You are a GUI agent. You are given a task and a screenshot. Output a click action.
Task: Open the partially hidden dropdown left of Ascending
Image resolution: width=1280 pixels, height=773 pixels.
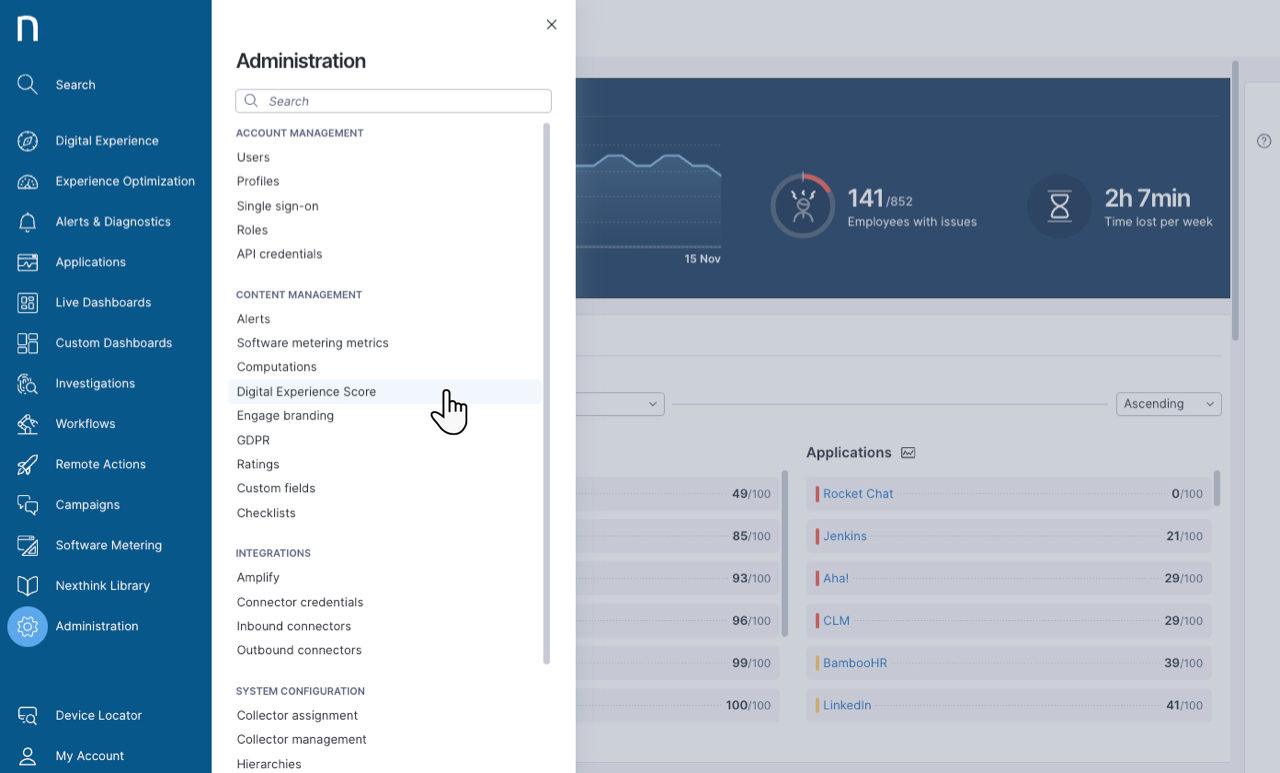[x=620, y=404]
